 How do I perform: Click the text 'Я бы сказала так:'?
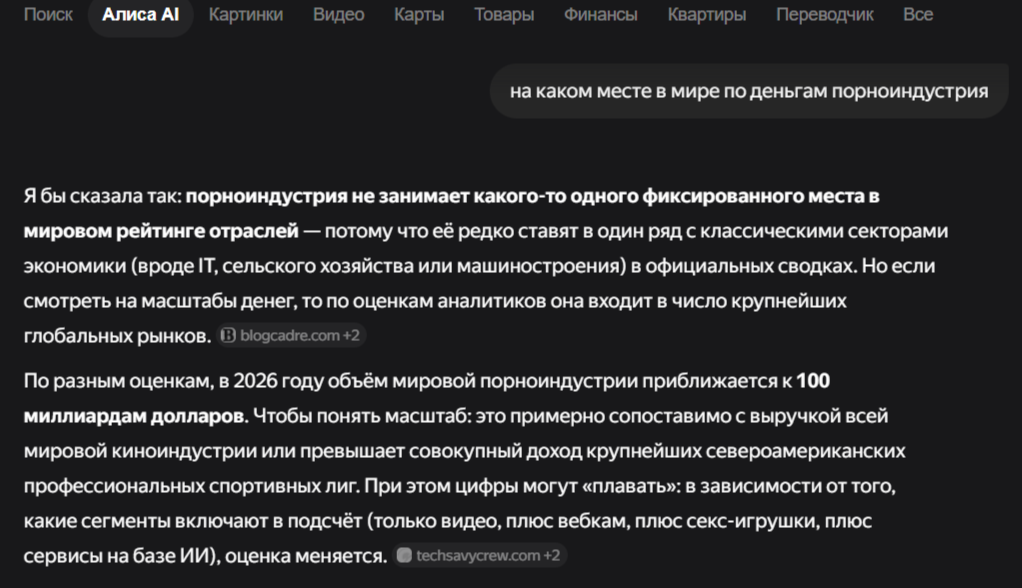click(x=103, y=196)
